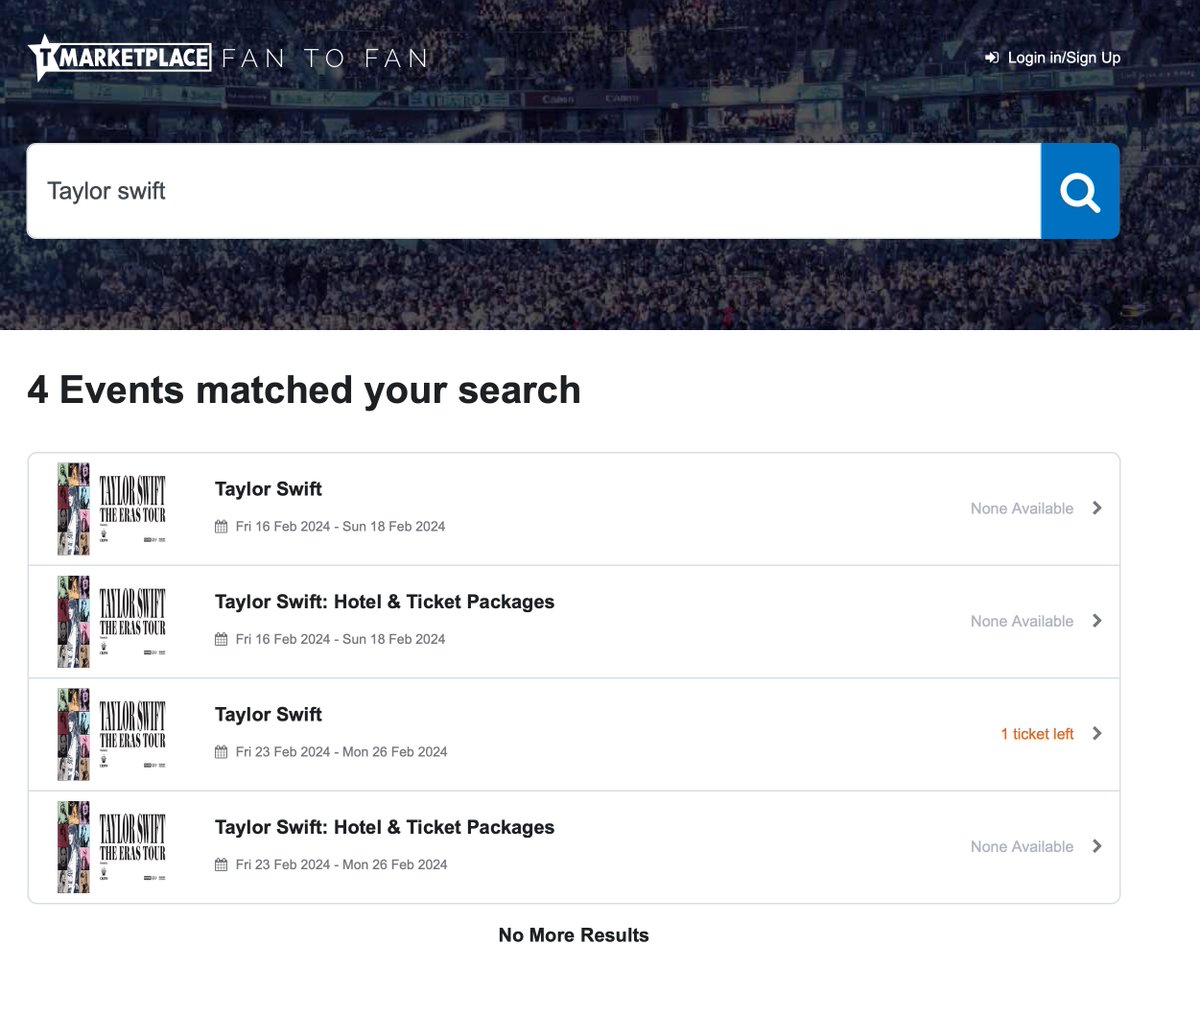Click the blue magnifier search button
The height and width of the screenshot is (1017, 1200).
[1080, 191]
